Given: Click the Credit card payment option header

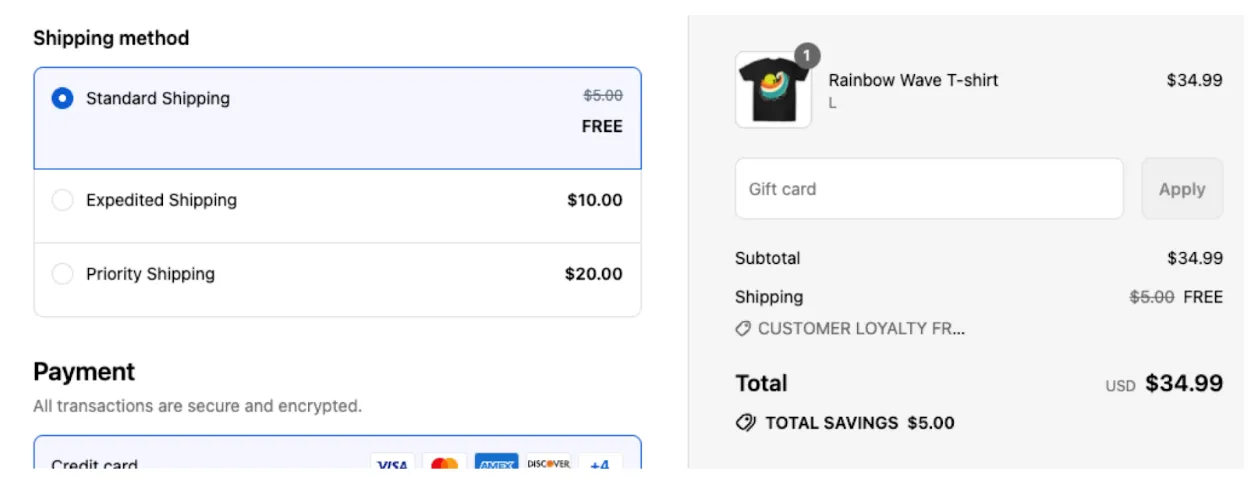Looking at the screenshot, I should point(95,464).
